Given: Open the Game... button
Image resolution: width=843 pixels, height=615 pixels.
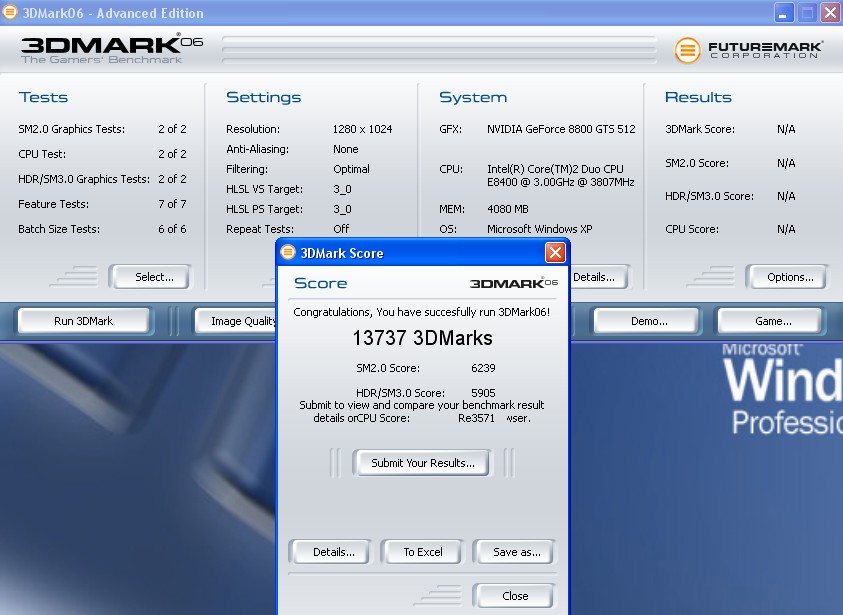Looking at the screenshot, I should [x=770, y=321].
